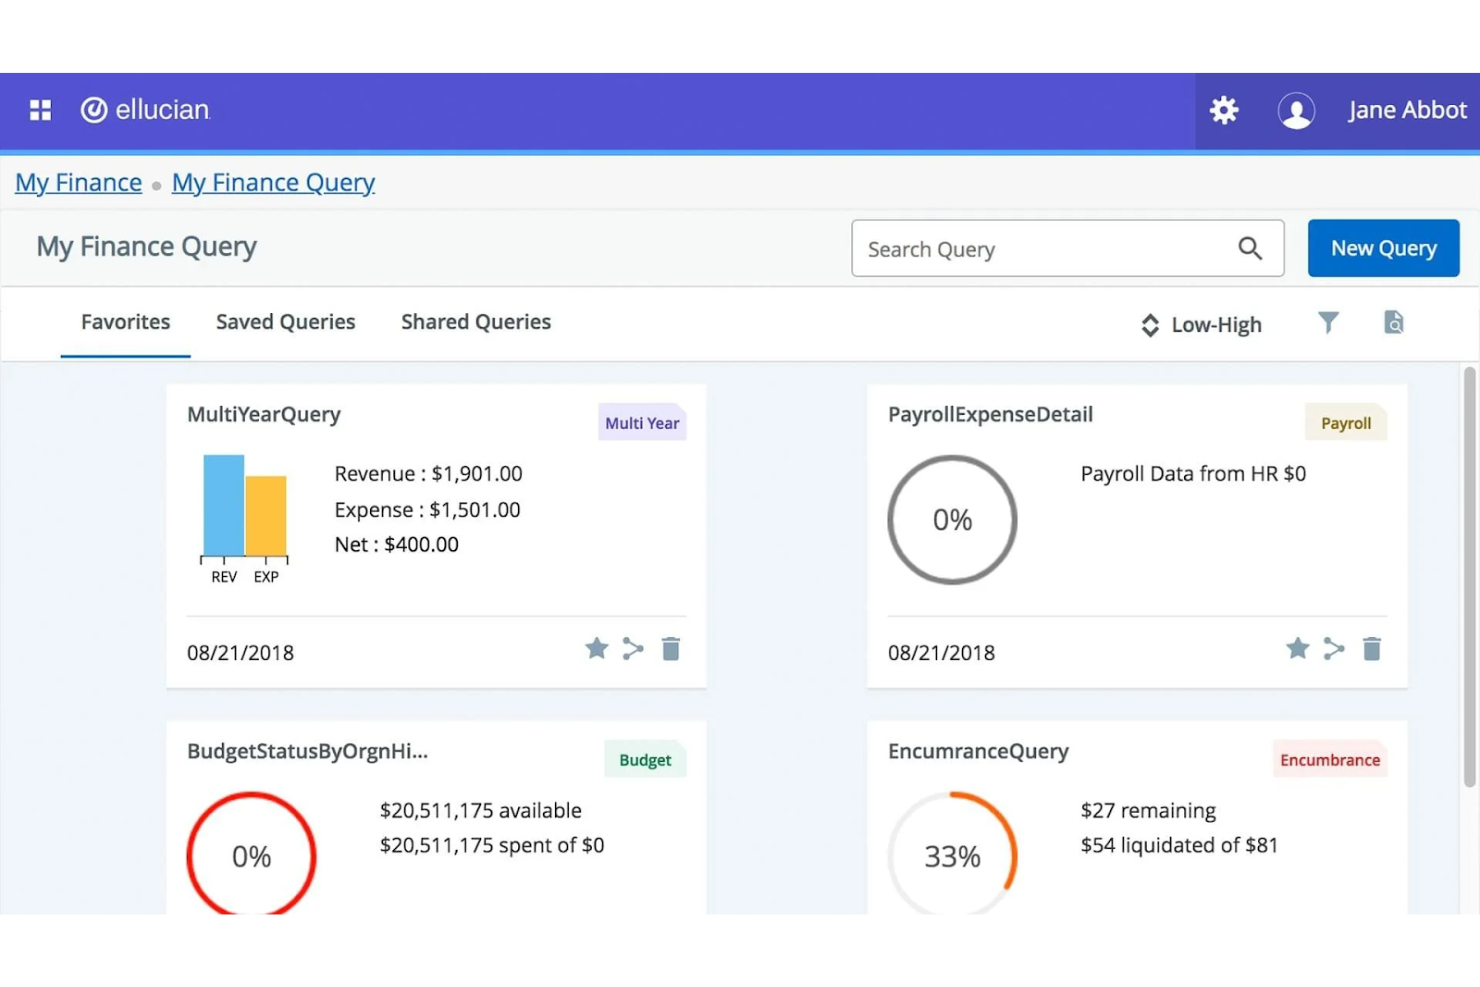Open the filter funnel icon
This screenshot has width=1480, height=987.
coord(1328,322)
